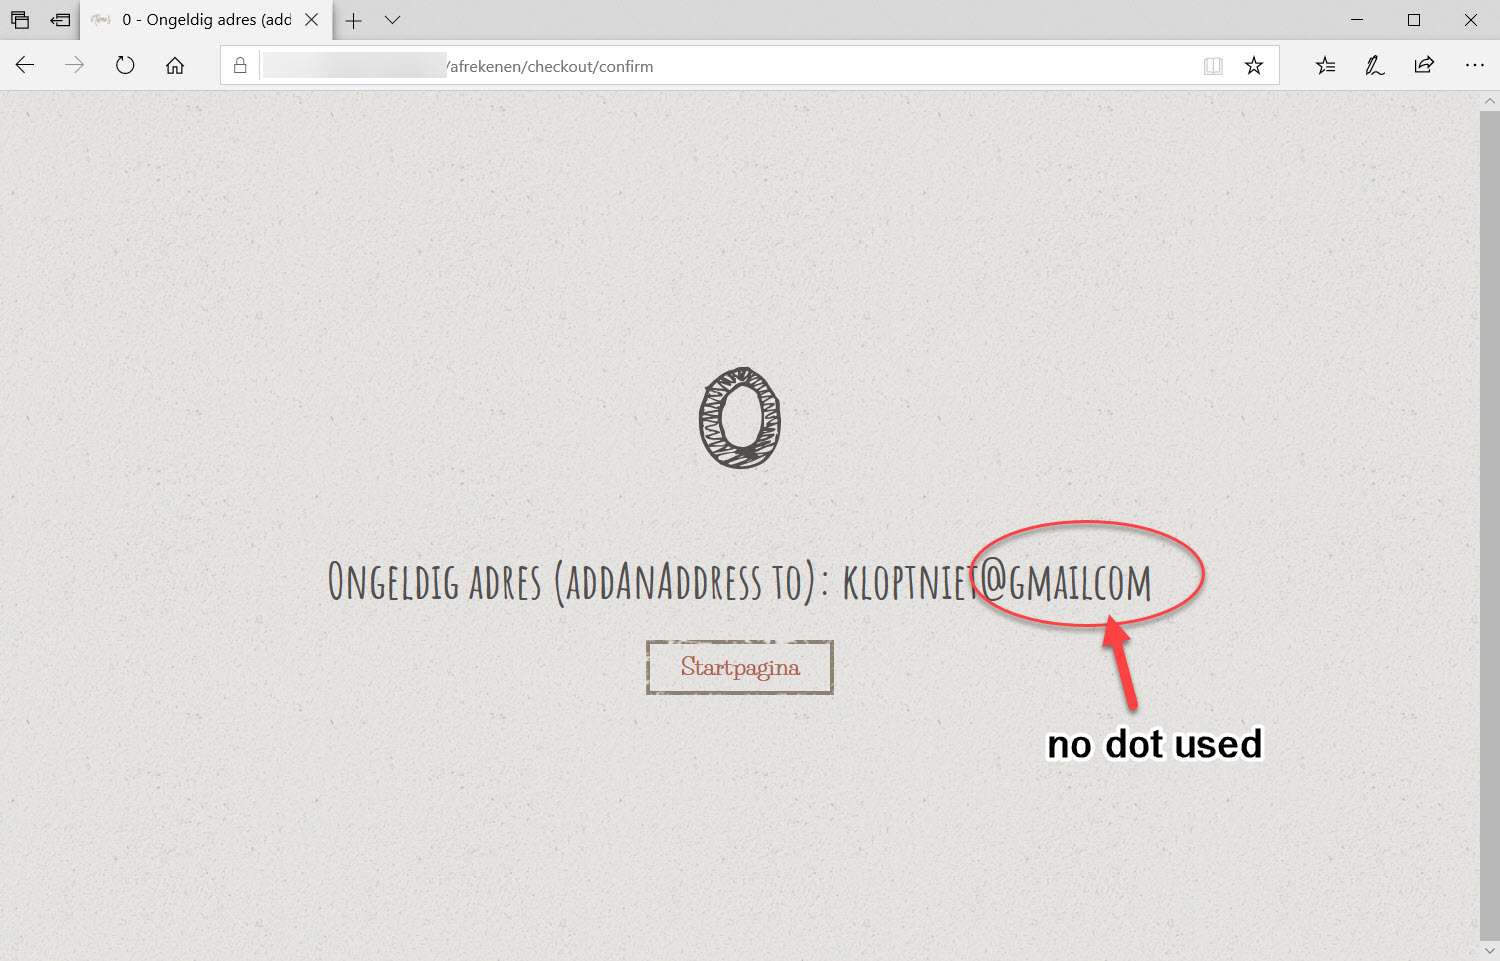This screenshot has height=961, width=1500.
Task: Go back to the previous page
Action: tap(25, 66)
